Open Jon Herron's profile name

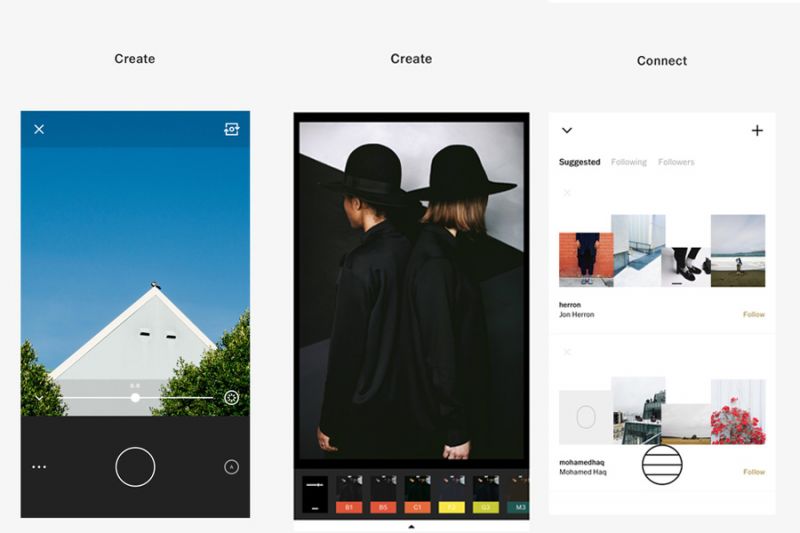point(577,315)
